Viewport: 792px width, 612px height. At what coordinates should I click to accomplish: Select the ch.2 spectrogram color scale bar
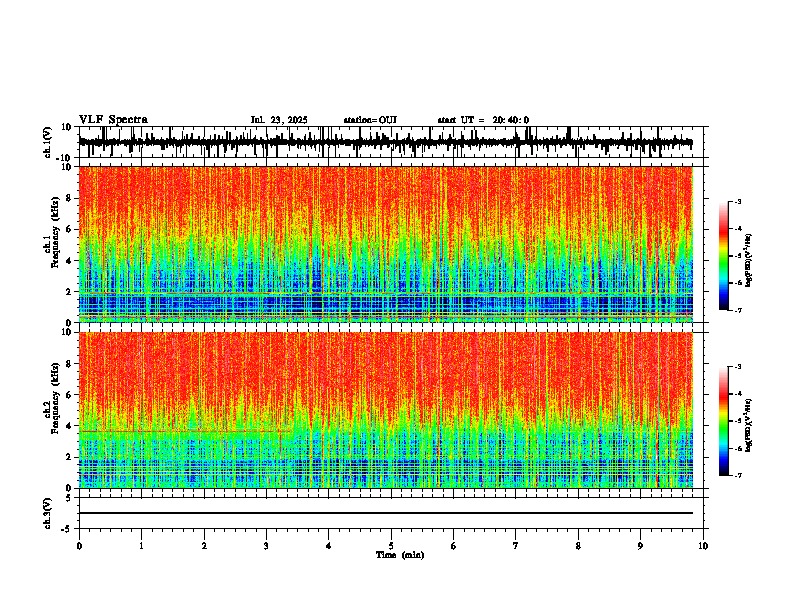coord(723,421)
